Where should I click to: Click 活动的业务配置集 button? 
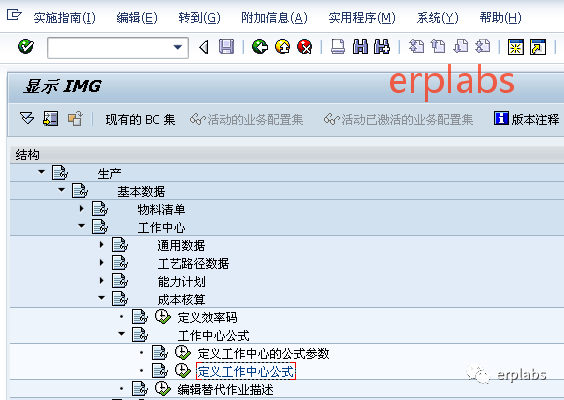pyautogui.click(x=247, y=119)
